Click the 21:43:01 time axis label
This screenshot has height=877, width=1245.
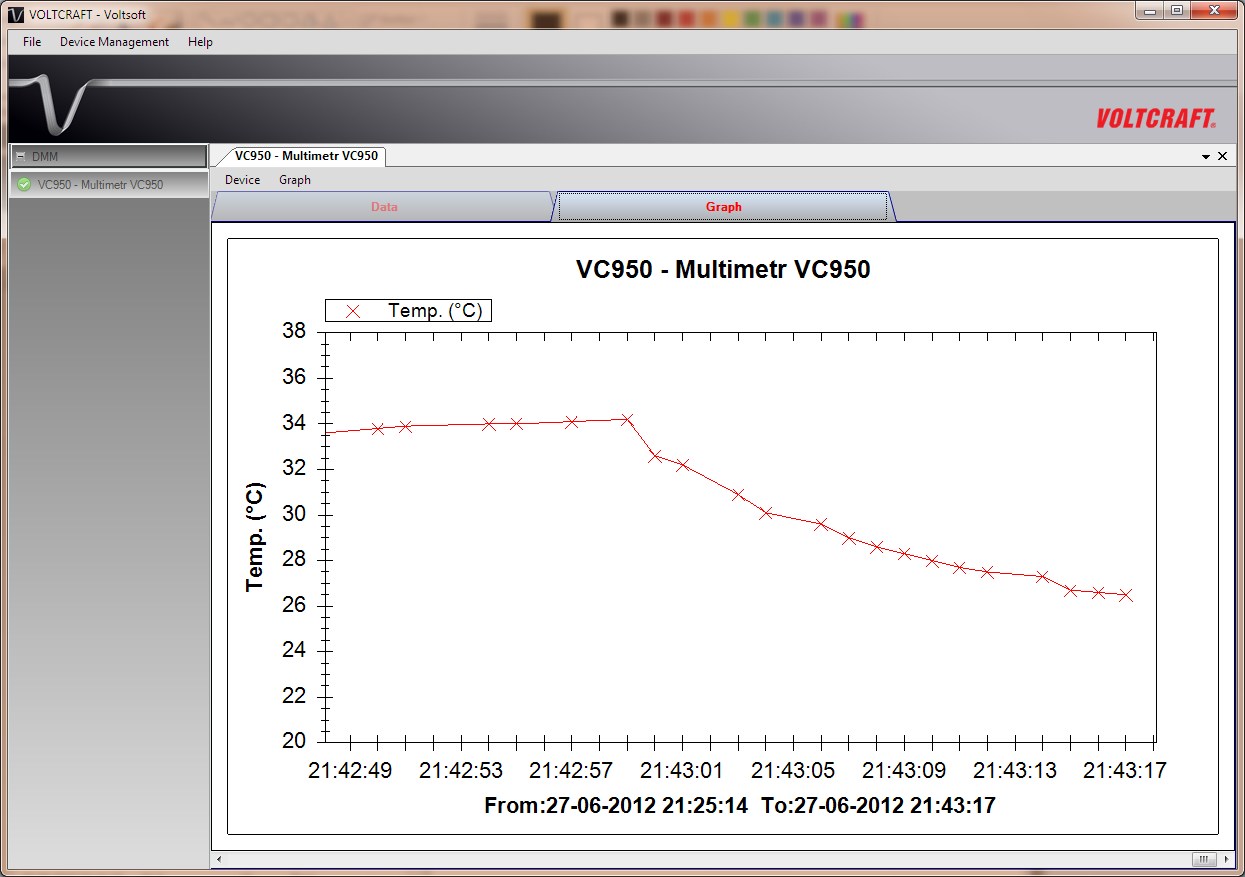(681, 771)
